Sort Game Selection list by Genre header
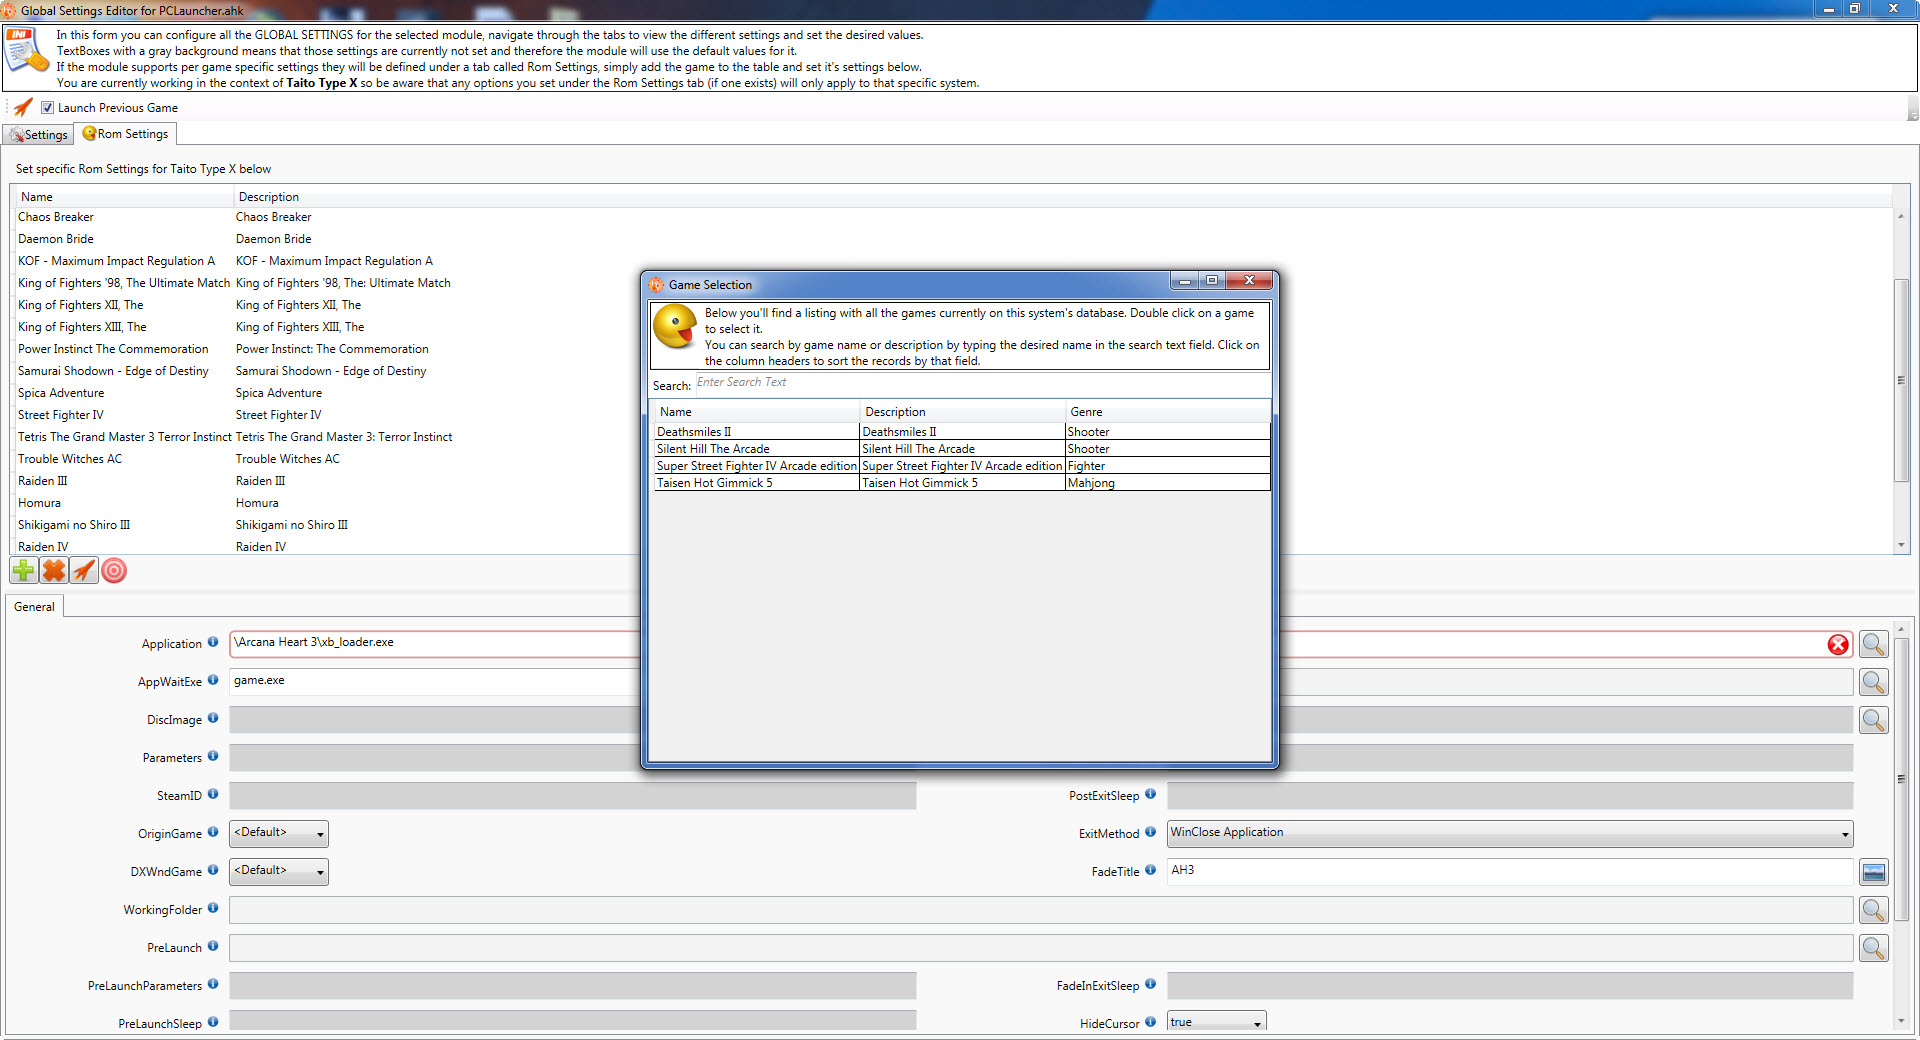Viewport: 1920px width, 1040px height. (1167, 412)
